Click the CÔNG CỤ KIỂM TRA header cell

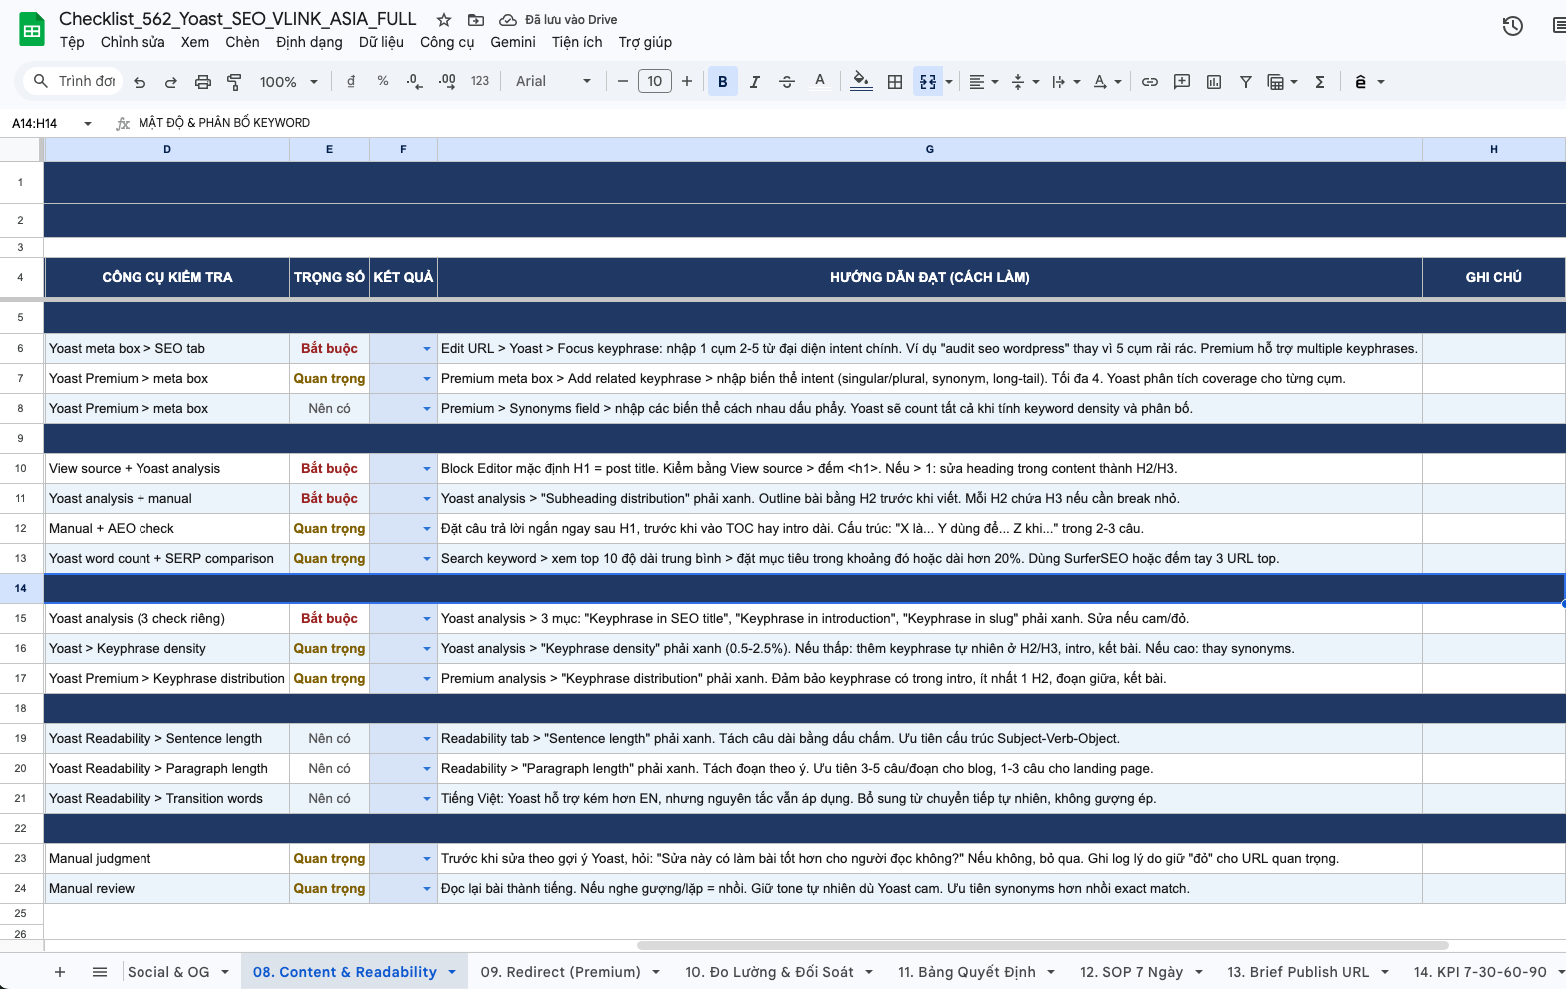click(167, 277)
